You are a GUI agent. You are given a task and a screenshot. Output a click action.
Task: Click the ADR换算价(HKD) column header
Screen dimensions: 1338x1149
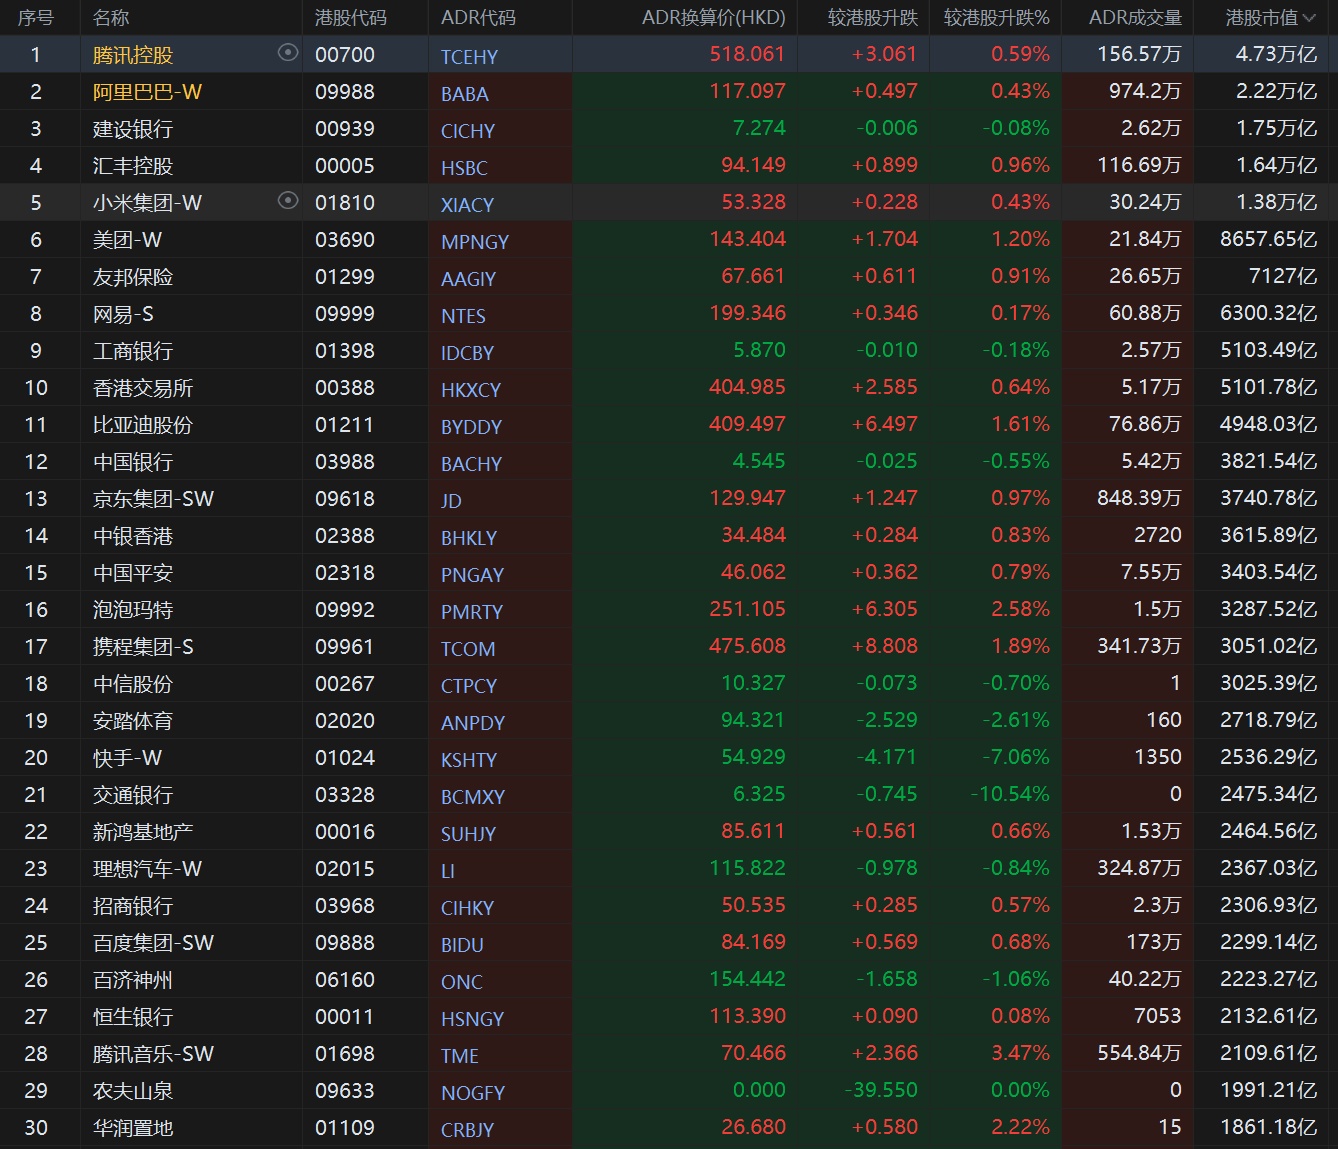(713, 18)
